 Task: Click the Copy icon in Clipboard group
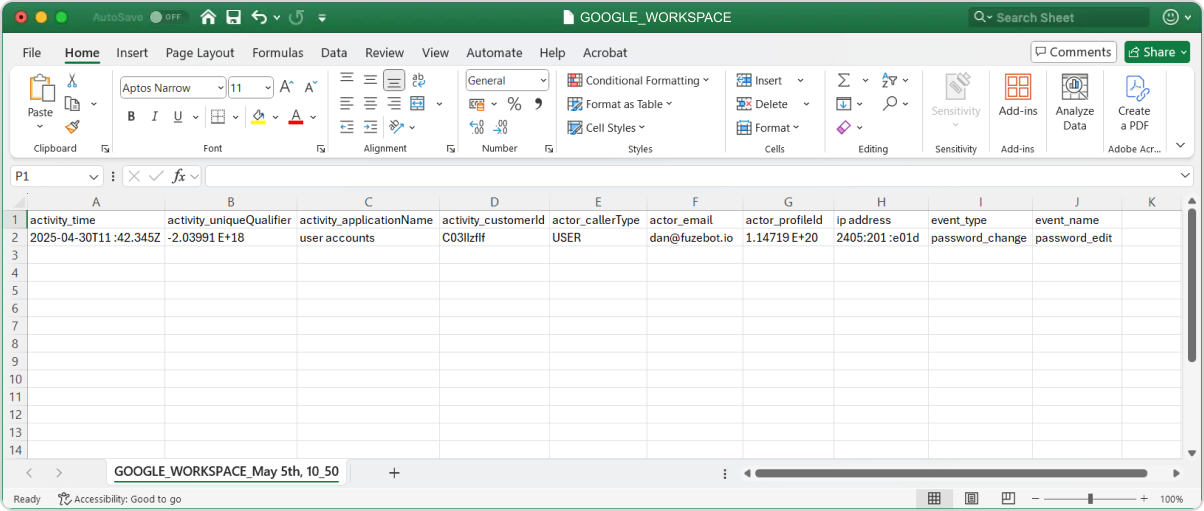(72, 104)
